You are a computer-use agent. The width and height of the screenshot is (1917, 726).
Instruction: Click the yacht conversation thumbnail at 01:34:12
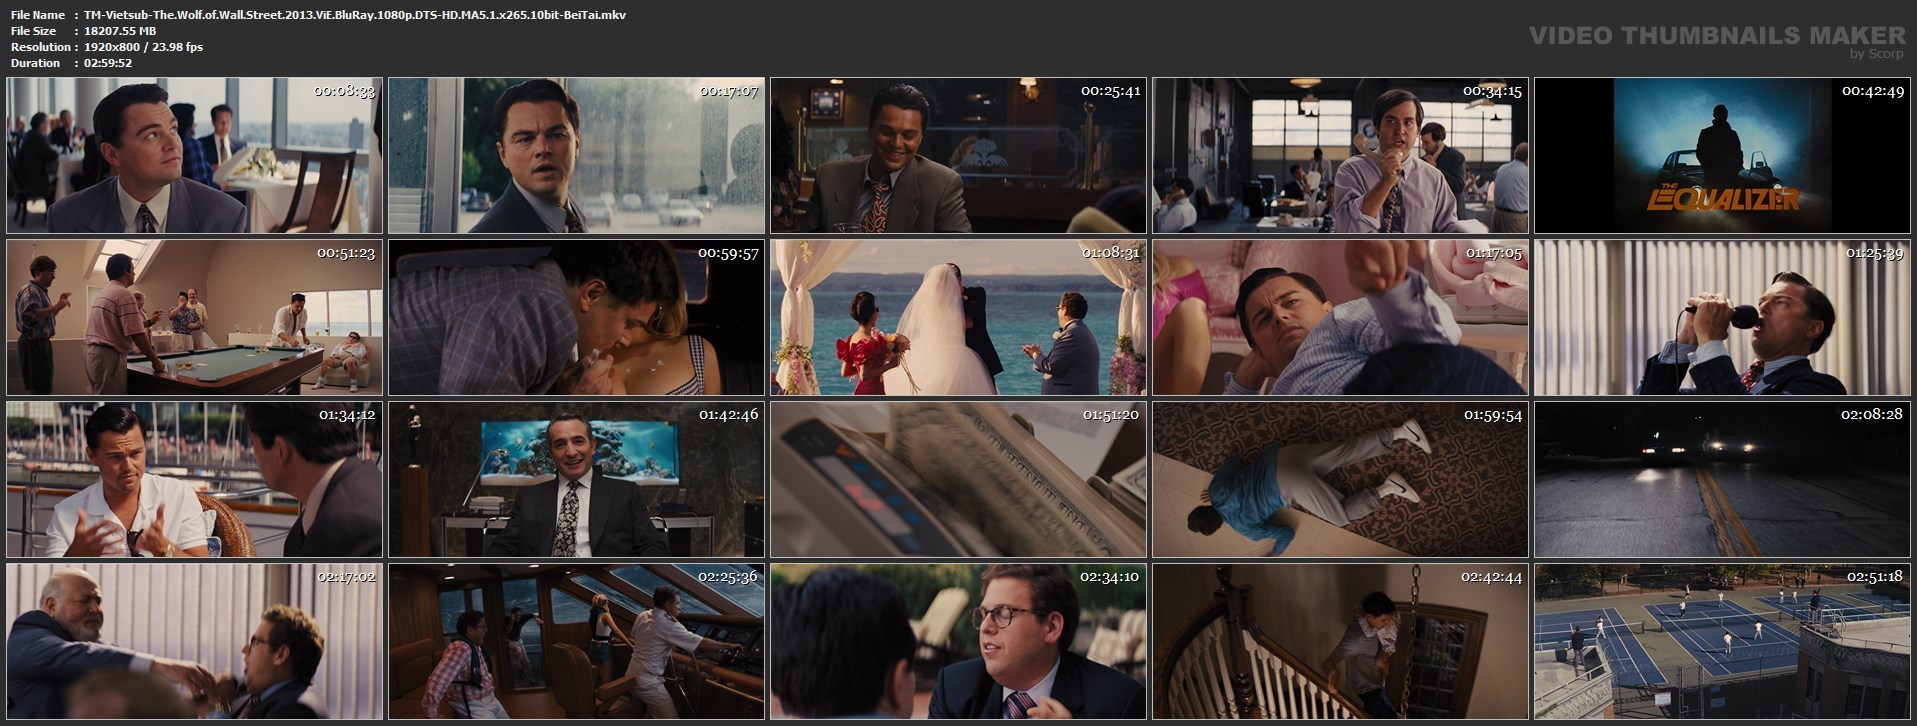(194, 480)
